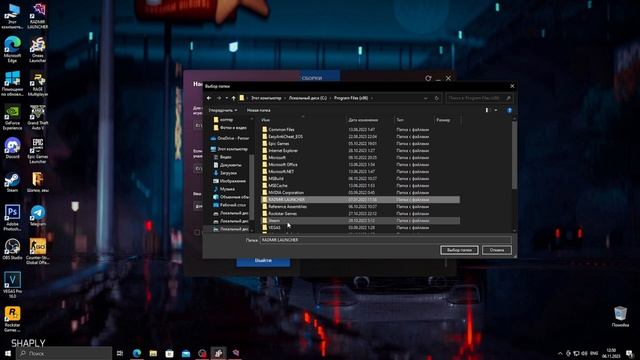Select the Epic Games folder row
The image size is (640, 360).
(360, 143)
